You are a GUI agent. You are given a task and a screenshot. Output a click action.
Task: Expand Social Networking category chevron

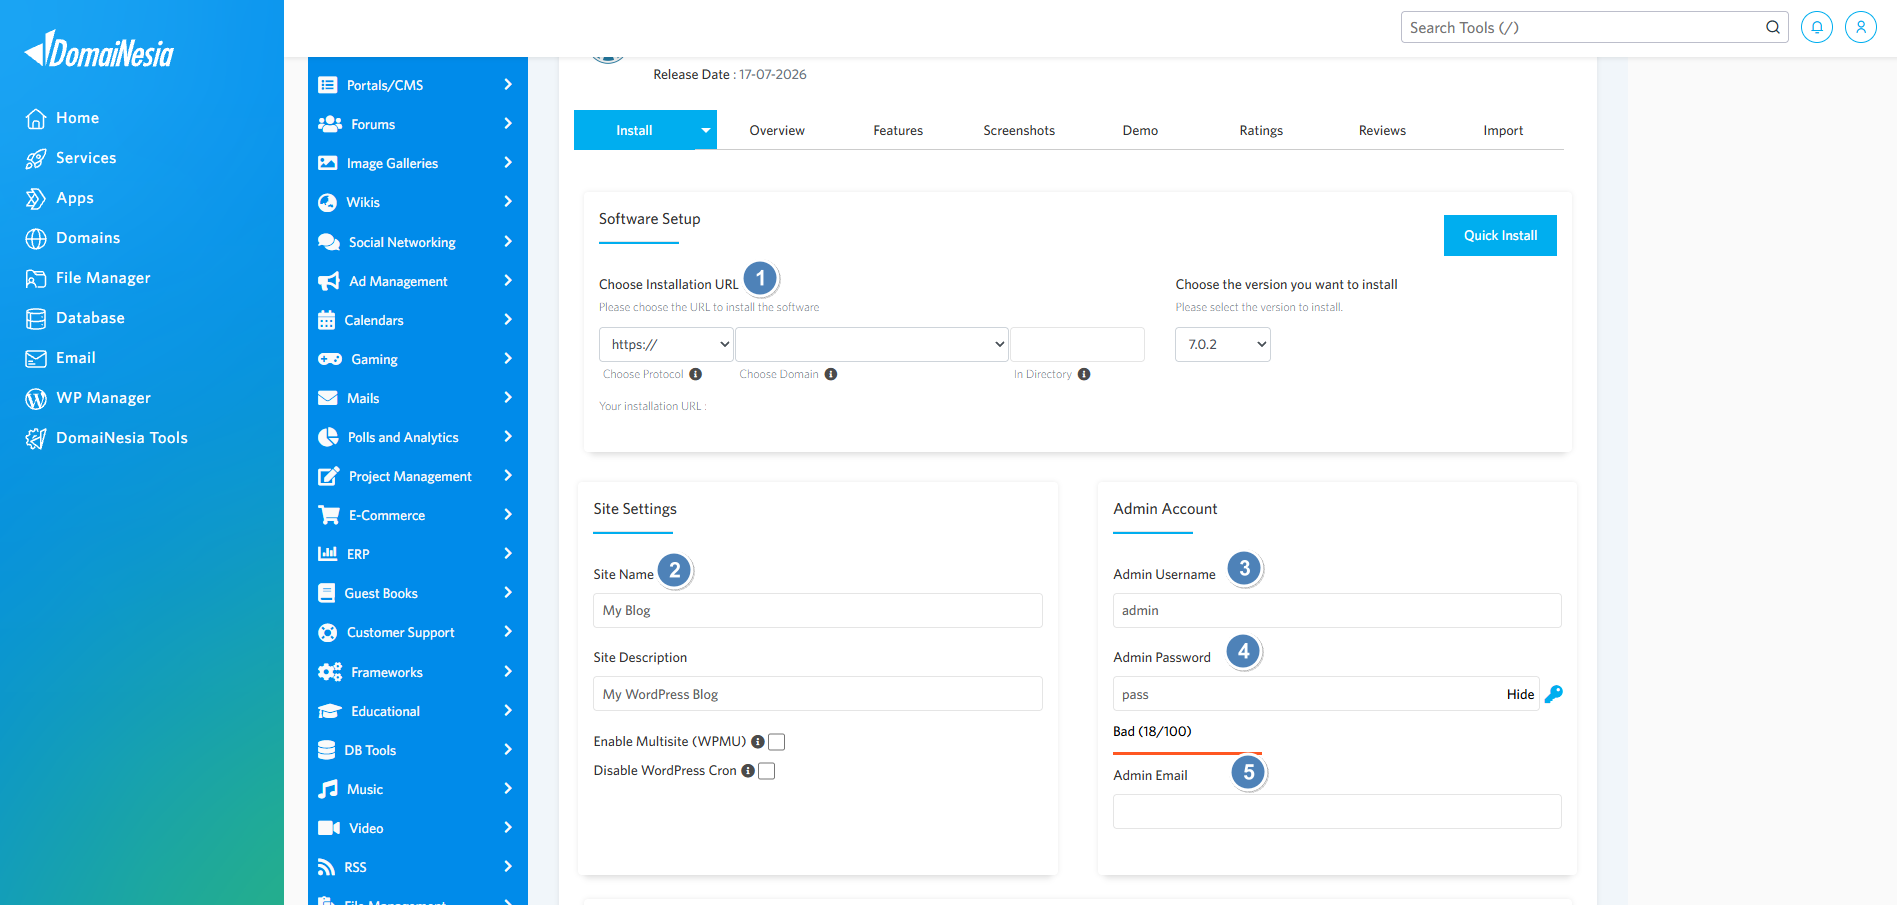click(x=508, y=242)
